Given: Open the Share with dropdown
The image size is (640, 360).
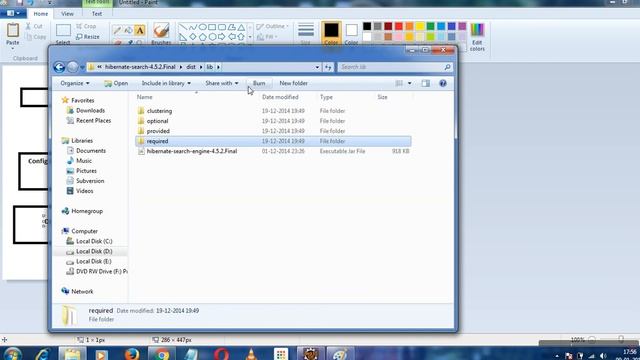Looking at the screenshot, I should click(222, 83).
